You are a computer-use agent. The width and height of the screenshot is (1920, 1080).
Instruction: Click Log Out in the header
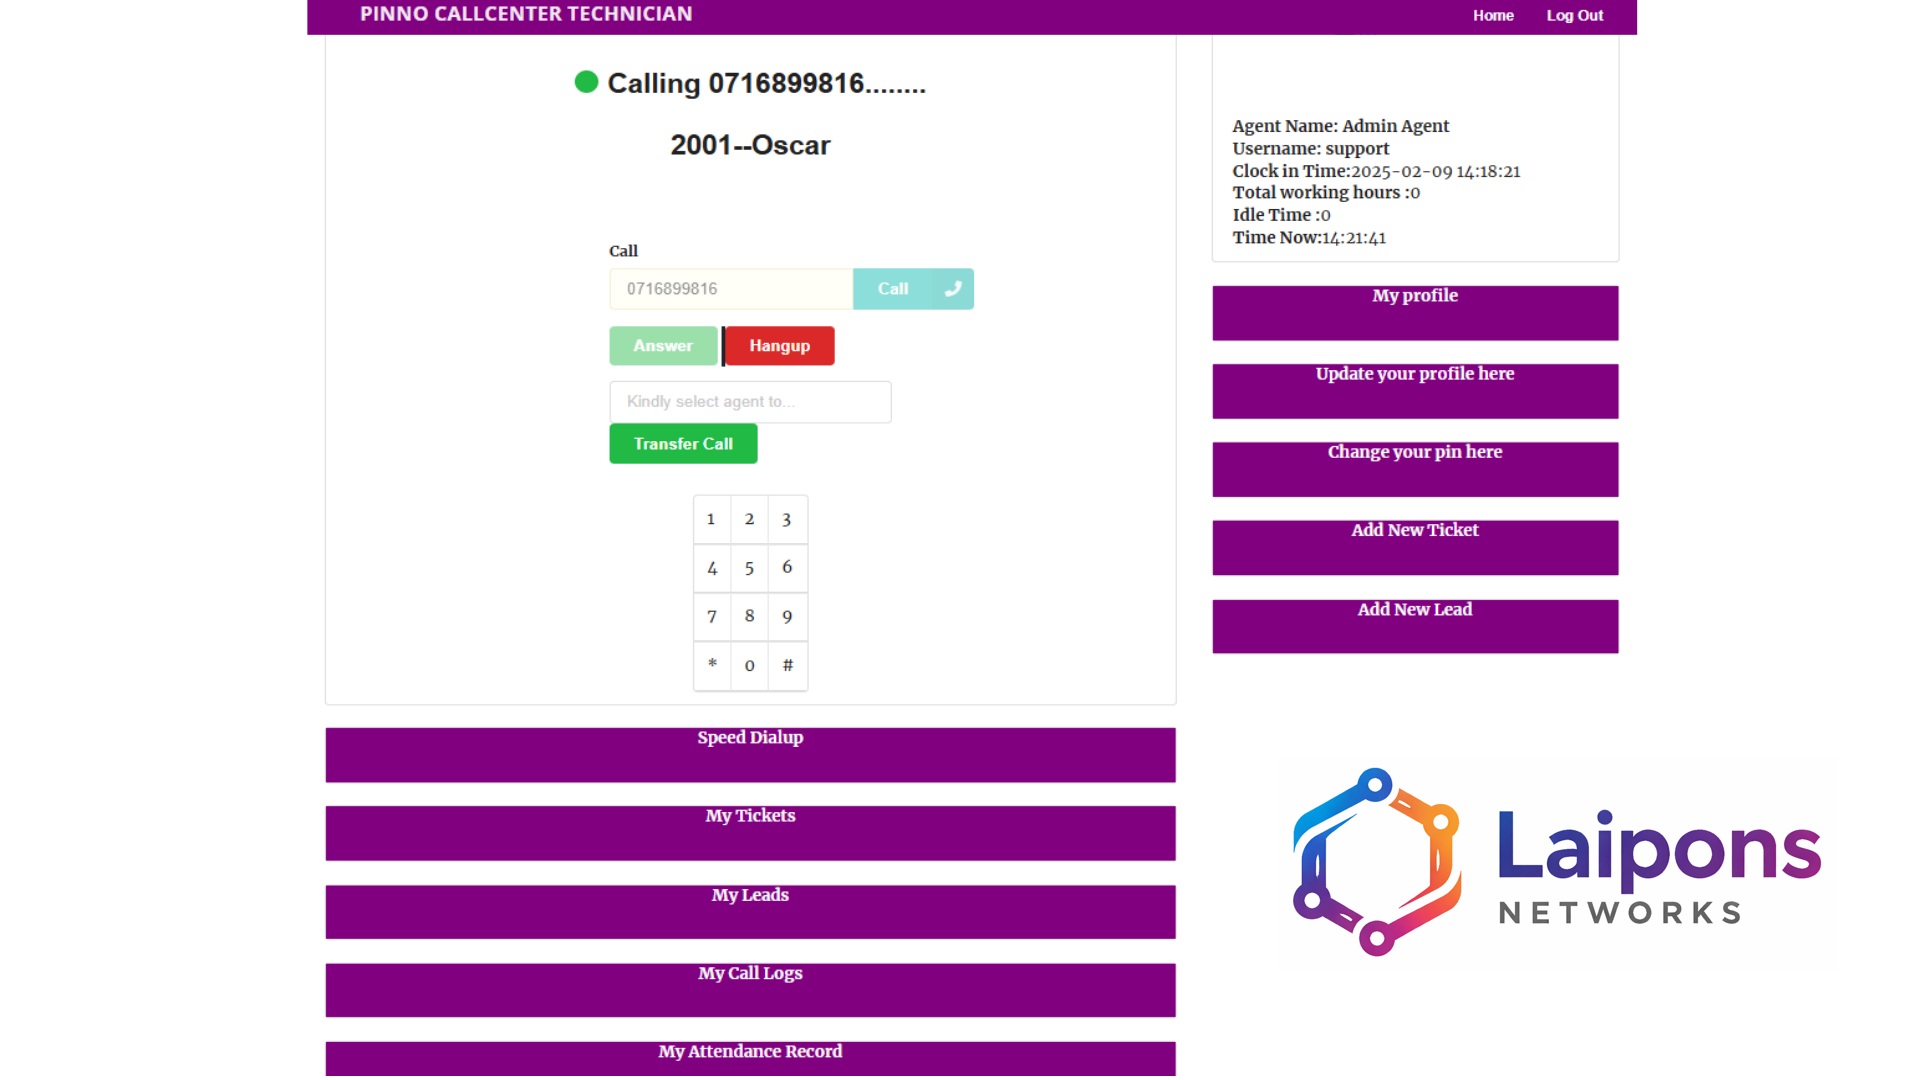coord(1574,15)
